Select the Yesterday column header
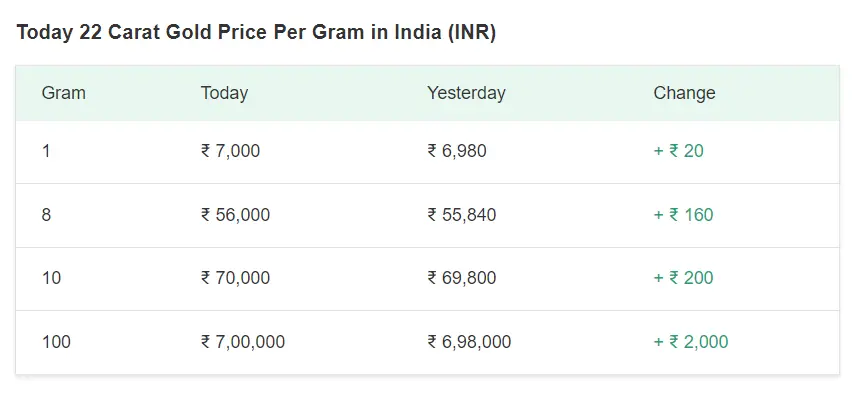This screenshot has width=854, height=395. [x=466, y=93]
